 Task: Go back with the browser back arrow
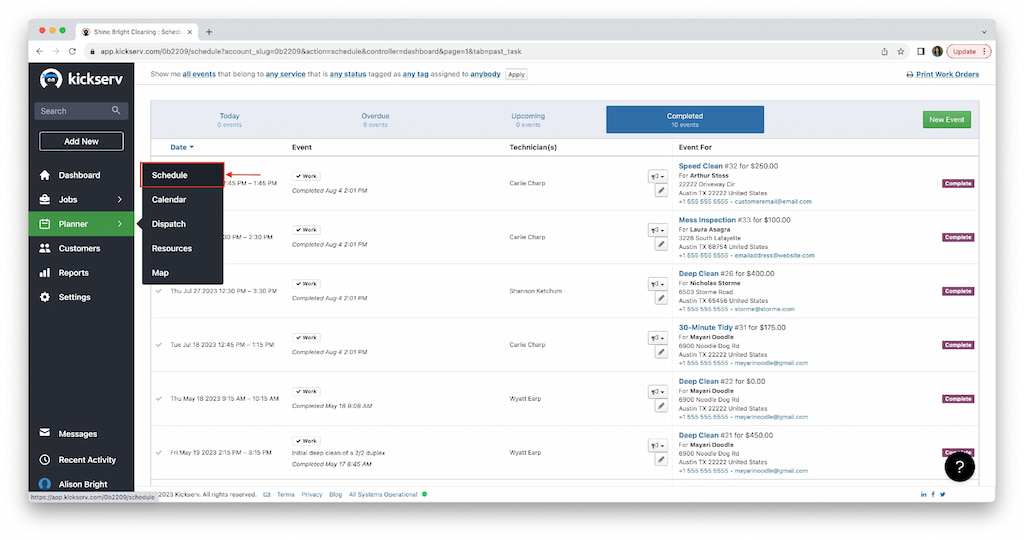[40, 51]
